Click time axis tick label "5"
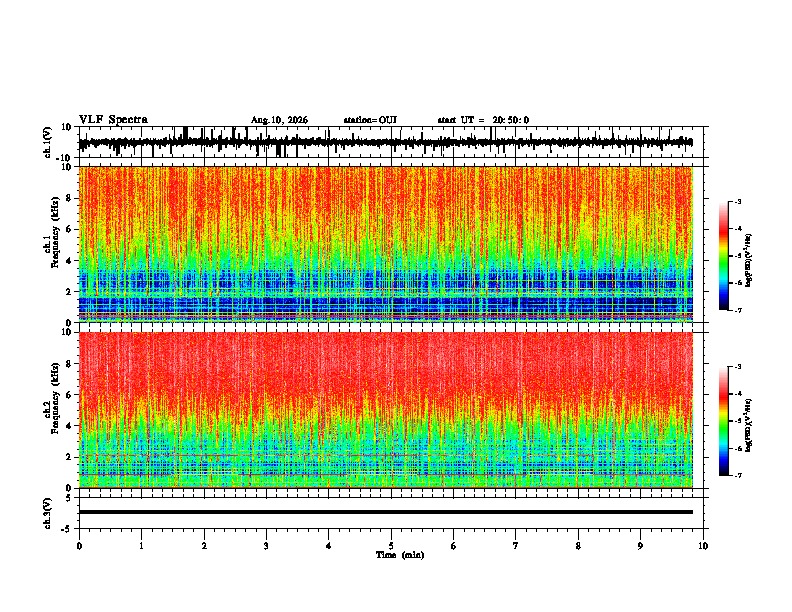The height and width of the screenshot is (612, 792). [391, 546]
